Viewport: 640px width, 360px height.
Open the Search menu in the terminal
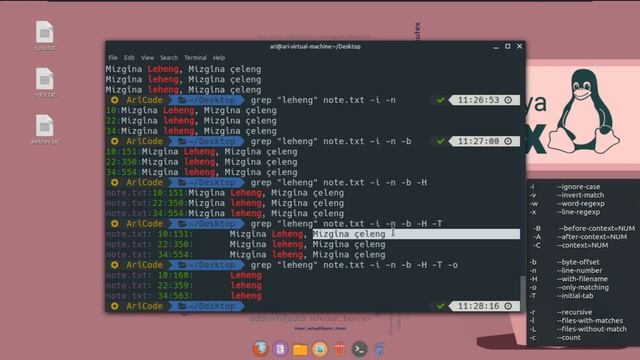click(x=169, y=58)
